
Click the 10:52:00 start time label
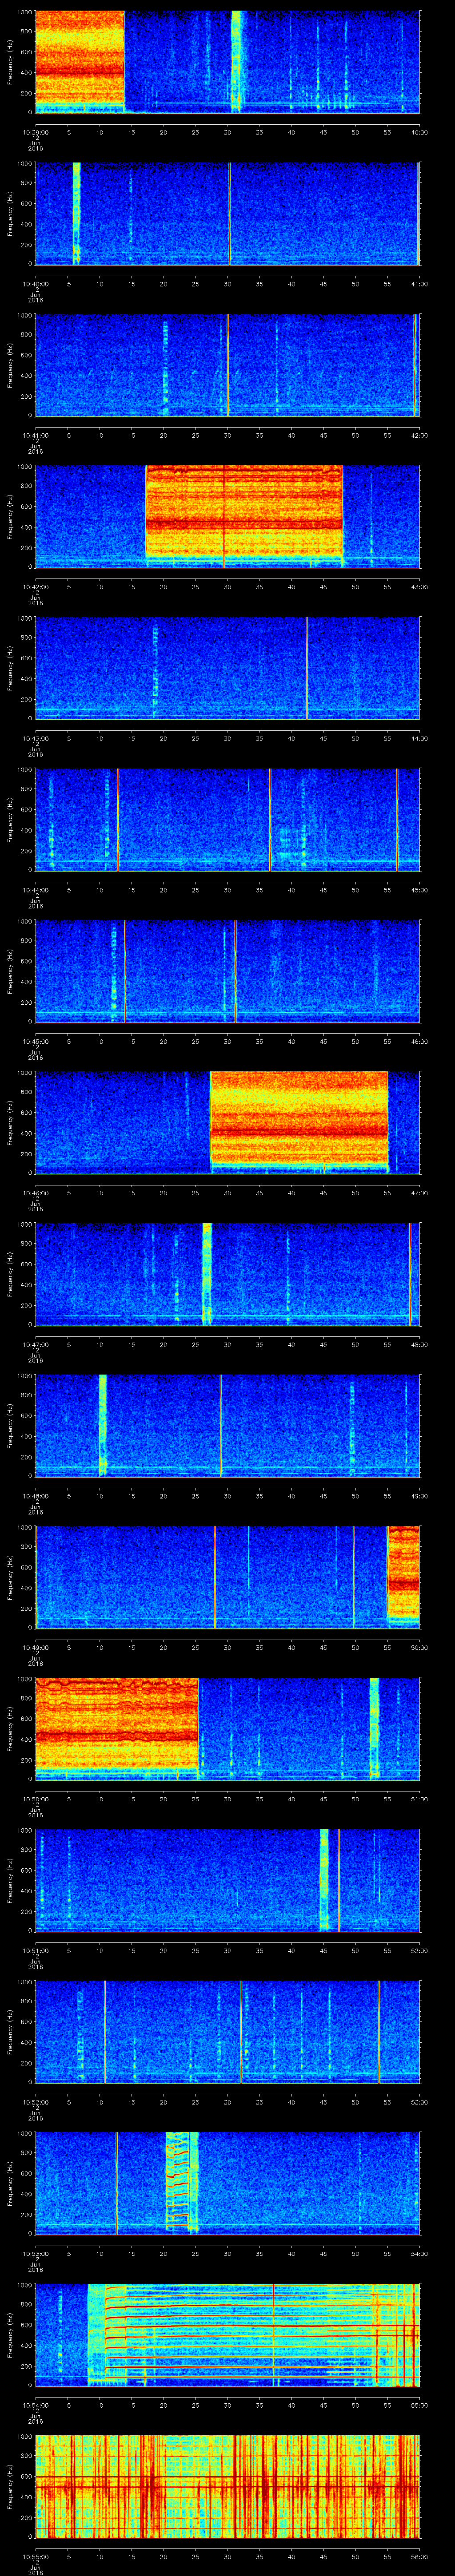36,2102
